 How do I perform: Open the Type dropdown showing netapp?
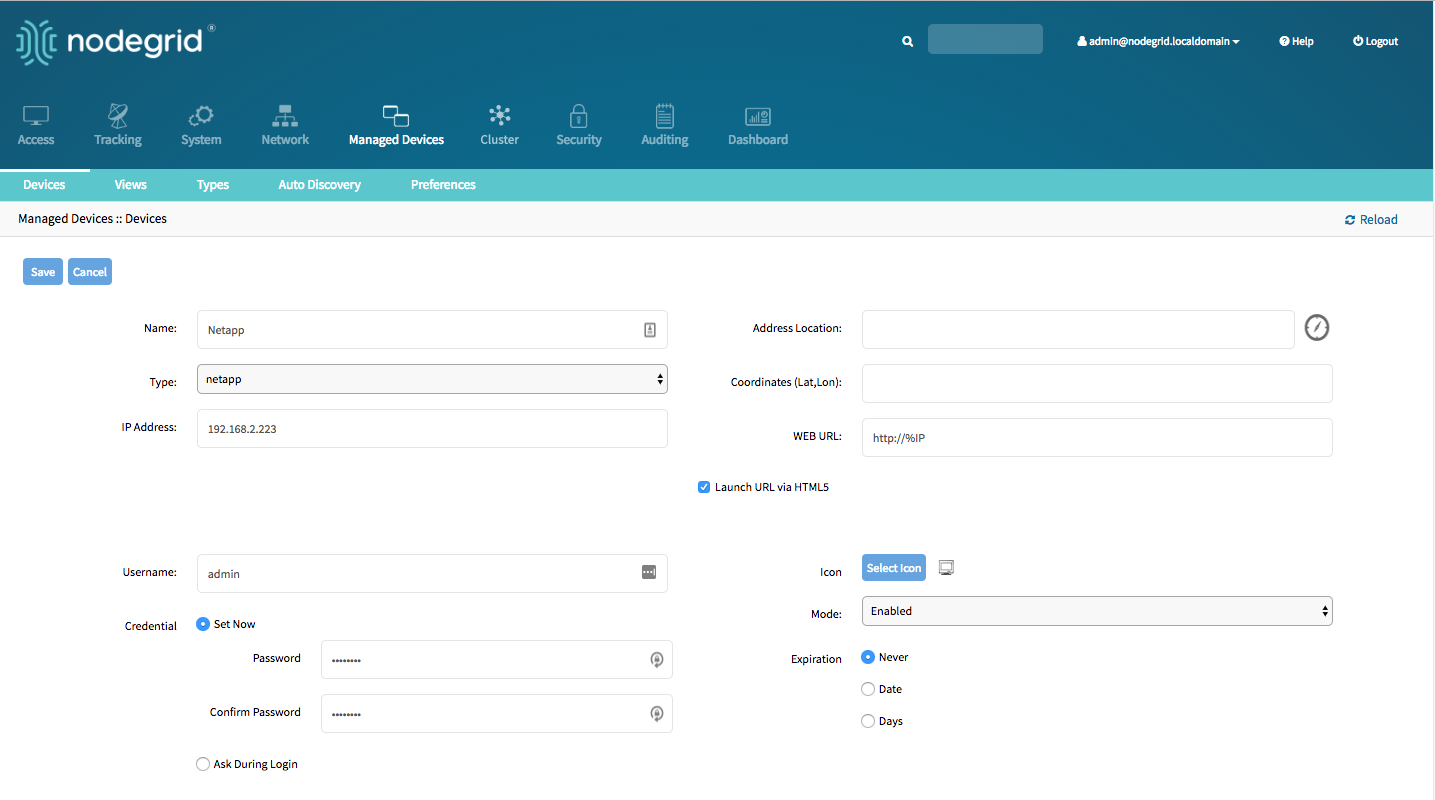(x=432, y=379)
